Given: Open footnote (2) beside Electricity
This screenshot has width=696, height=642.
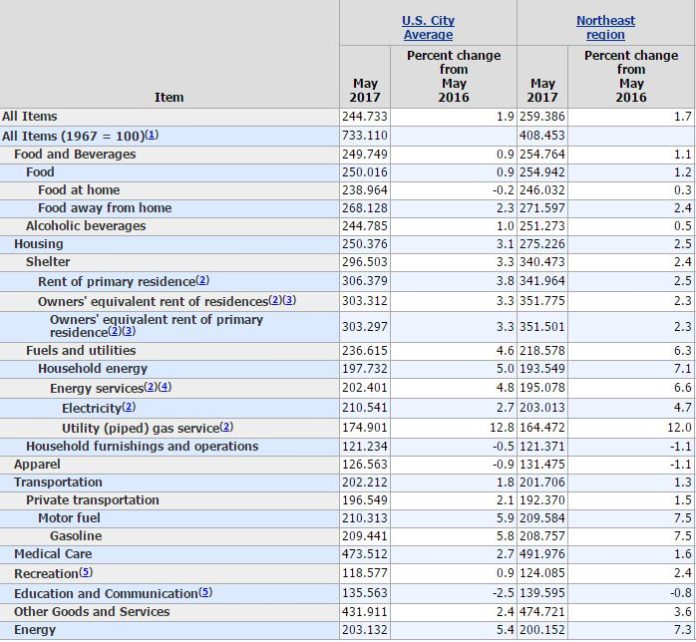Looking at the screenshot, I should [129, 407].
